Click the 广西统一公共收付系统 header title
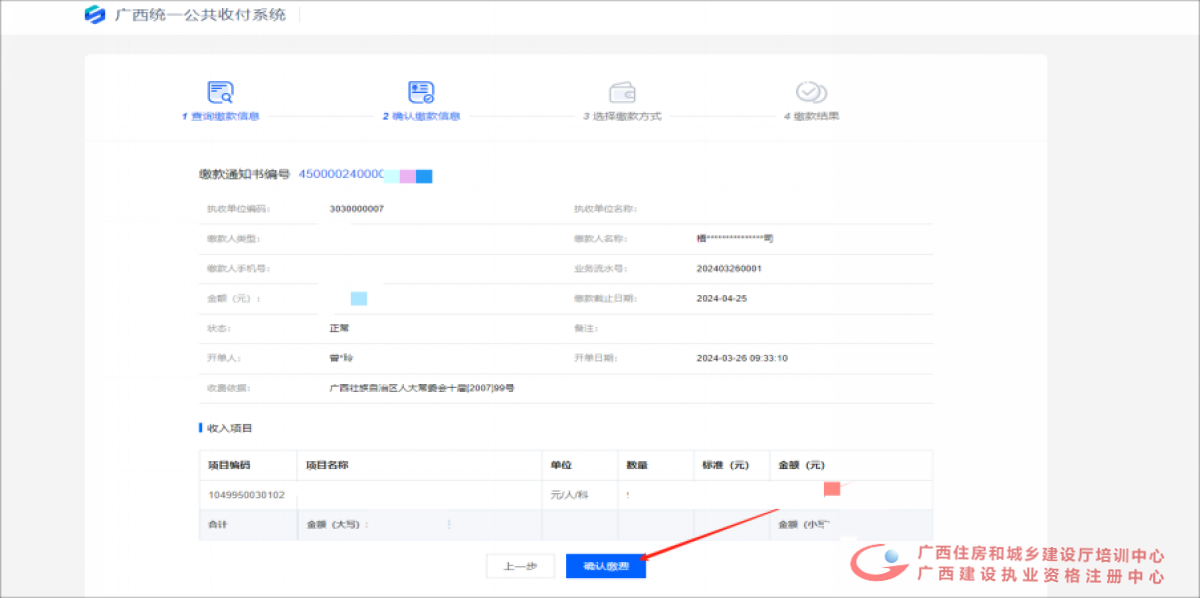 200,15
